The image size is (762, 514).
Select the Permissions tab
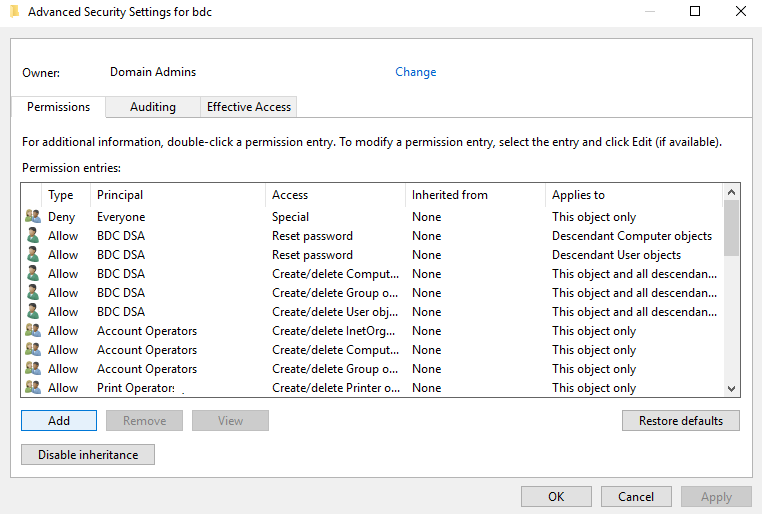click(58, 107)
